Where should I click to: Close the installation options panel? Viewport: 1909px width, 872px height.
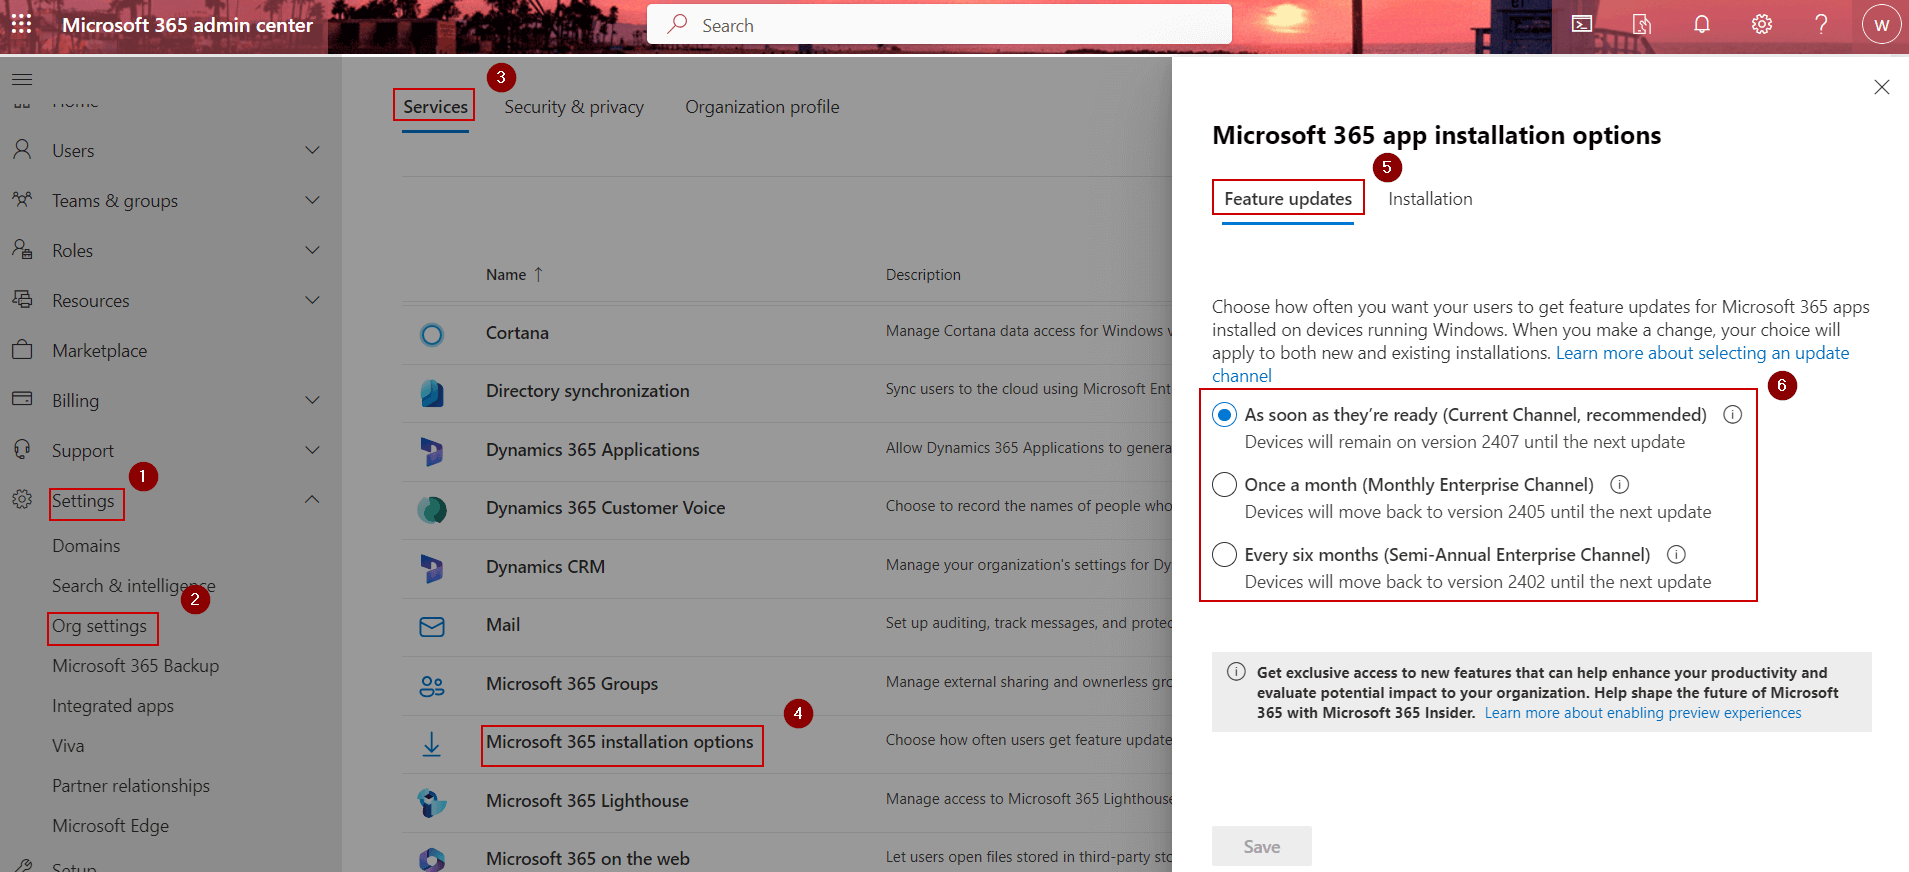pyautogui.click(x=1882, y=87)
